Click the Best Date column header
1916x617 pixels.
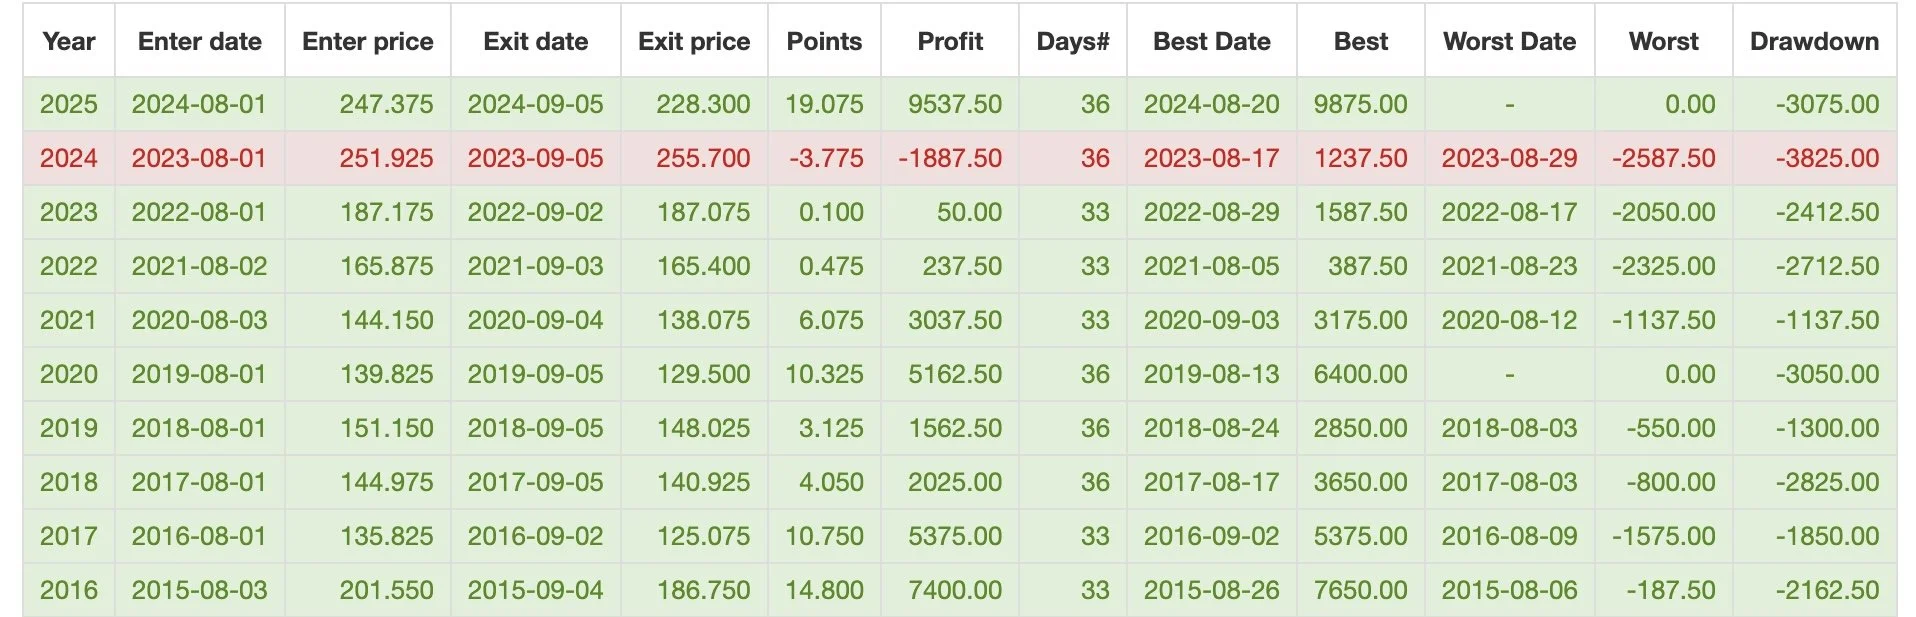[1212, 41]
